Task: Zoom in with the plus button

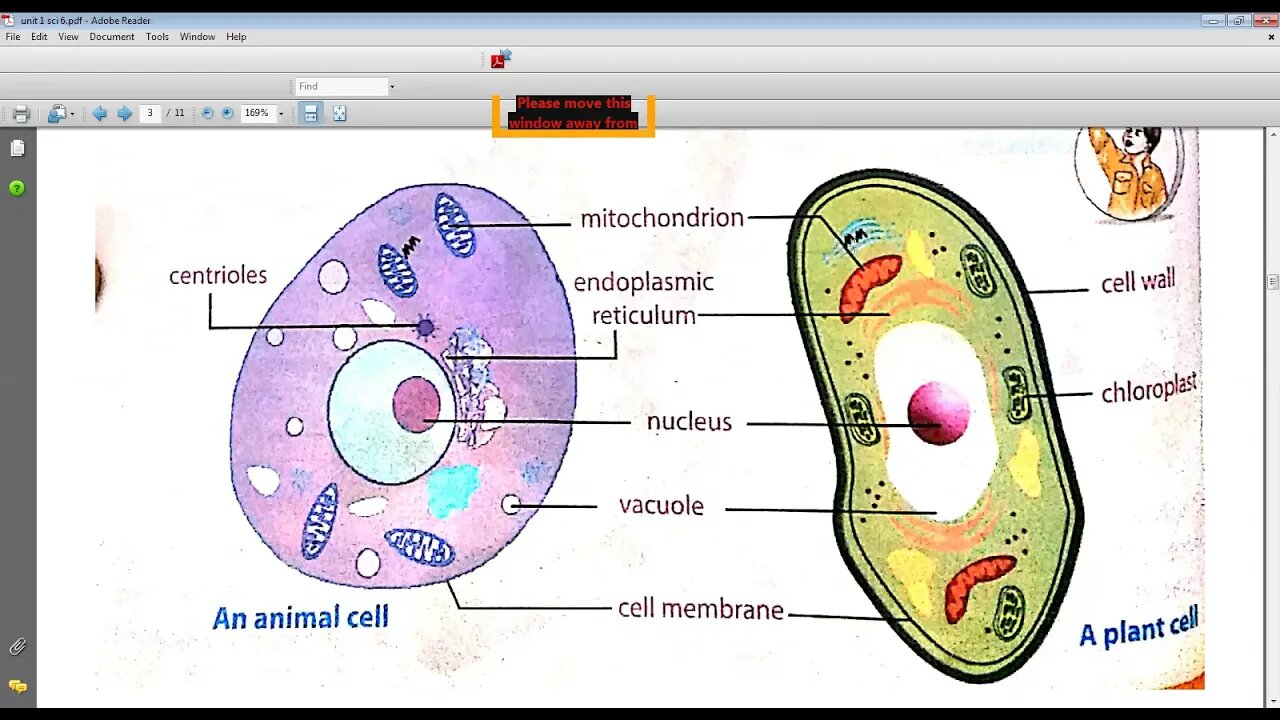Action: click(x=227, y=113)
